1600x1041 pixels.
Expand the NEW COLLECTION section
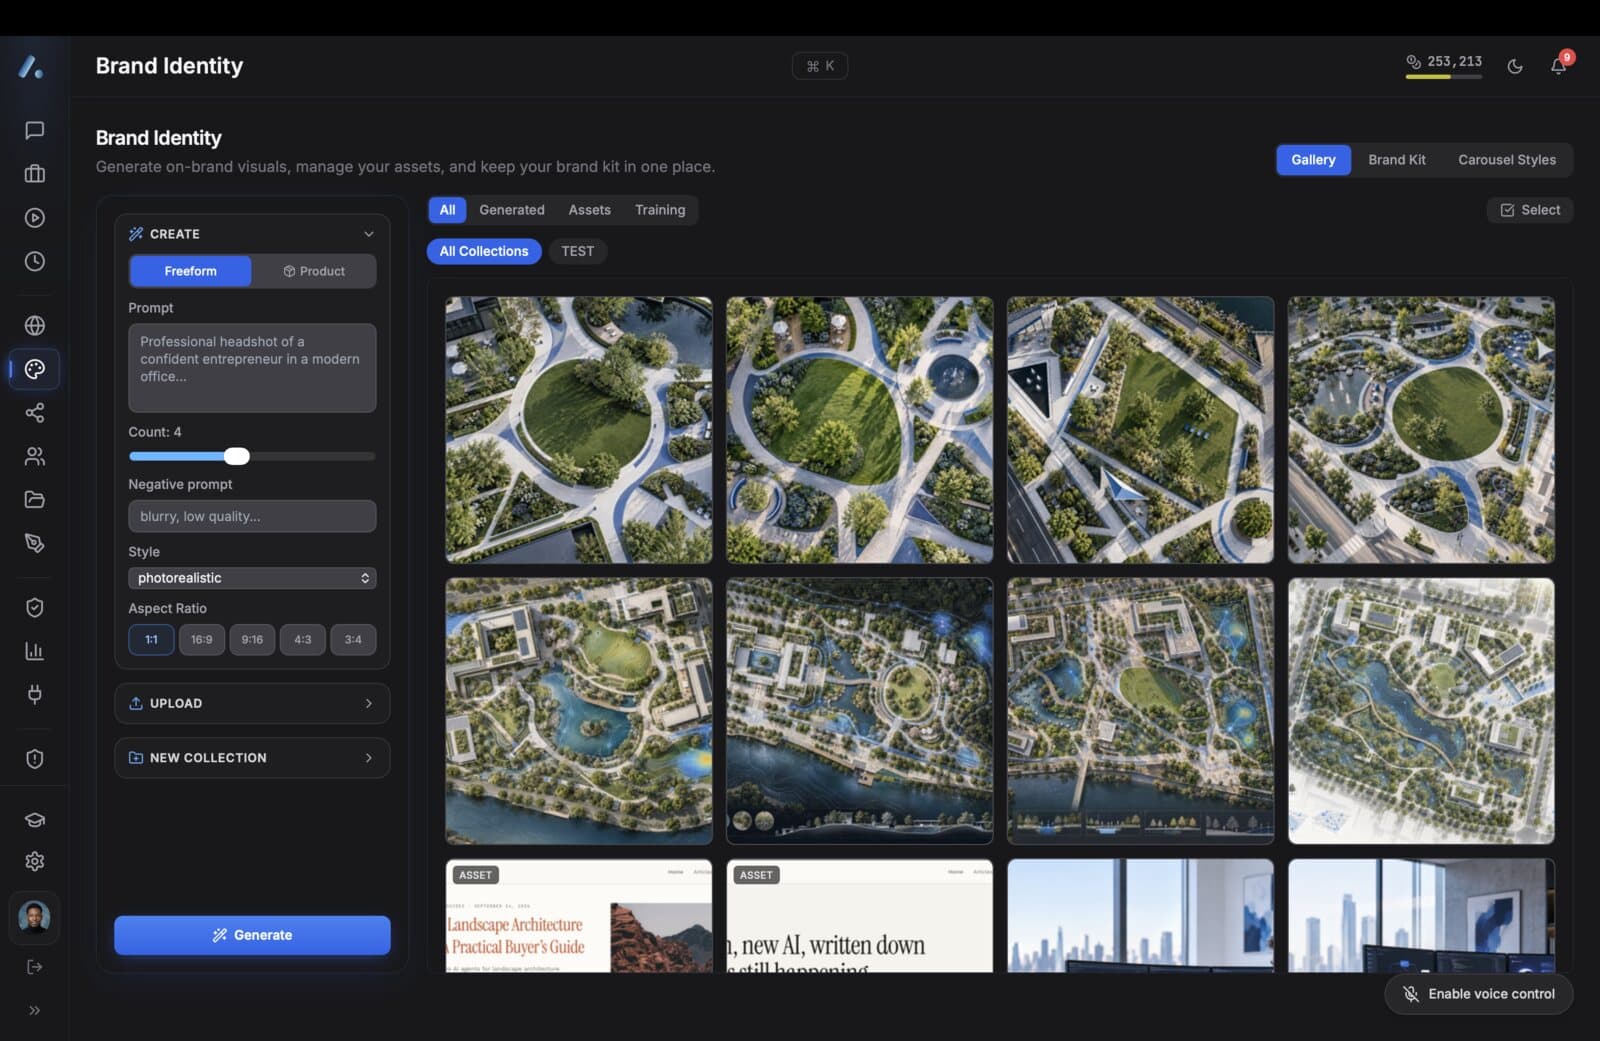click(252, 758)
